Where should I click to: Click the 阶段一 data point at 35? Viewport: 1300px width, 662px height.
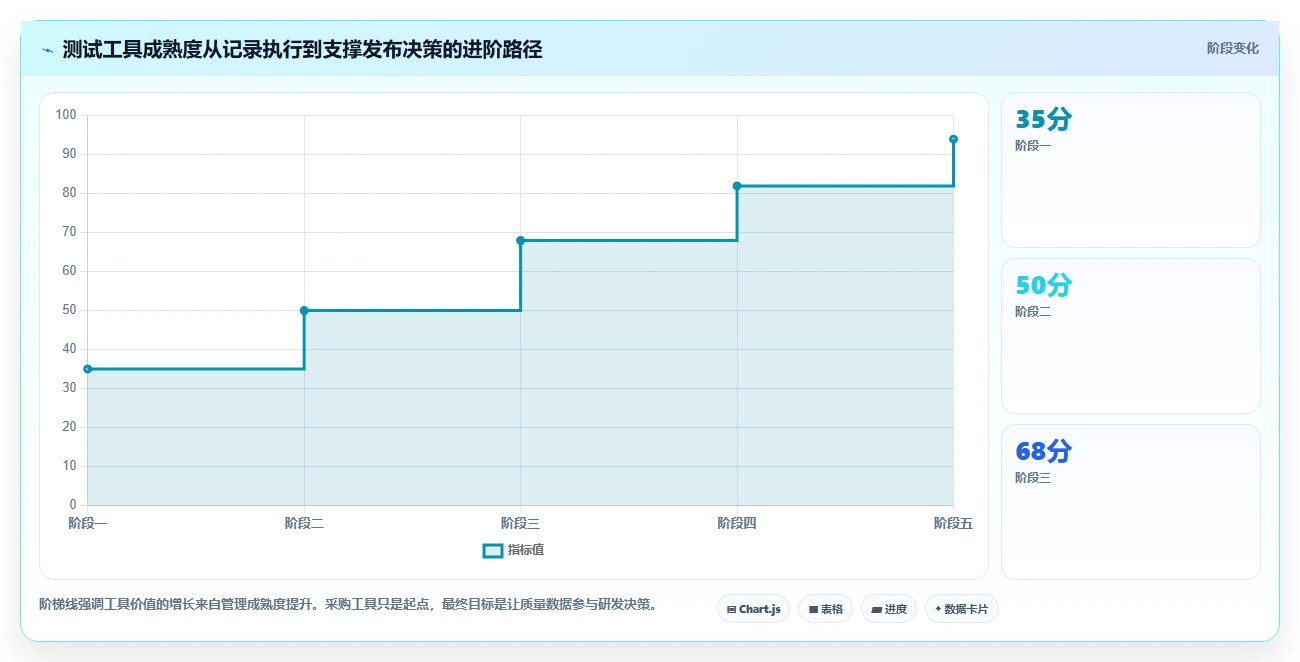coord(88,369)
